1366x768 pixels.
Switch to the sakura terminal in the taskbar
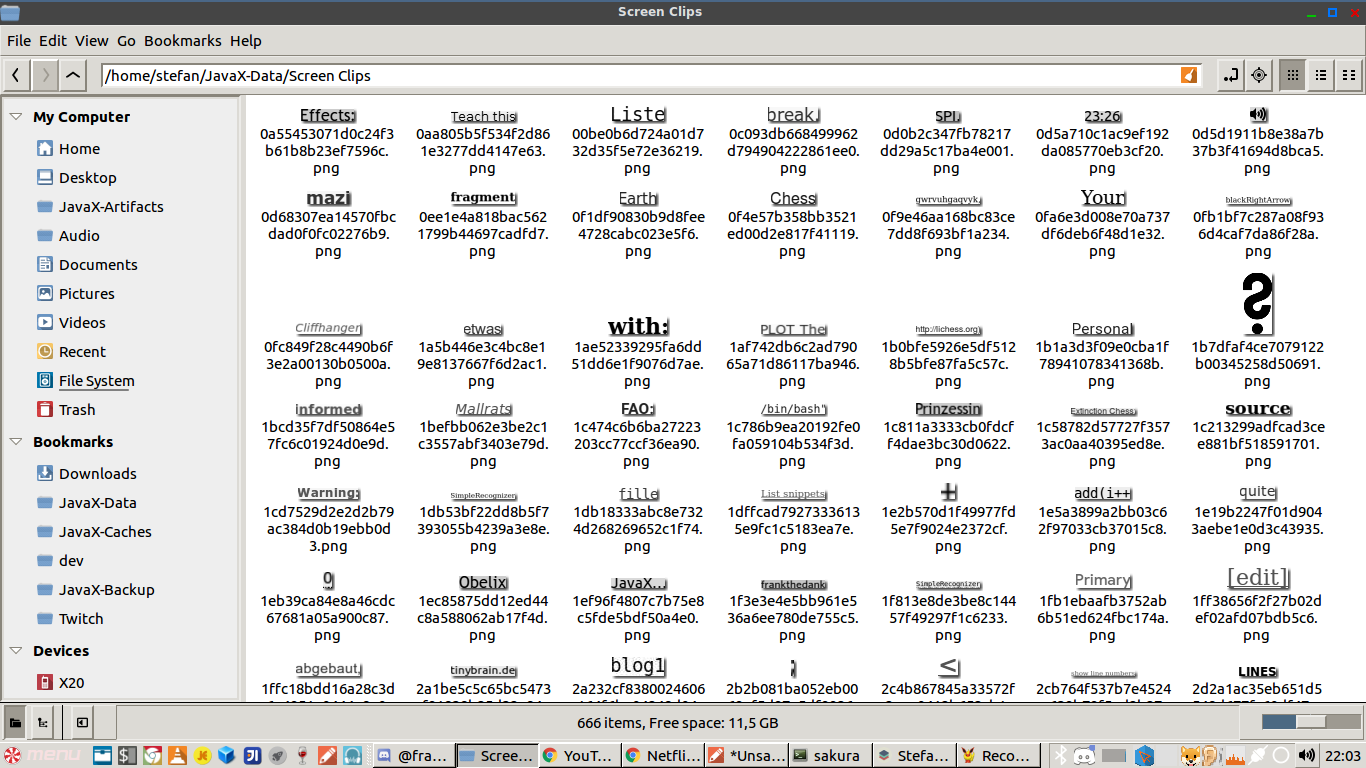826,755
